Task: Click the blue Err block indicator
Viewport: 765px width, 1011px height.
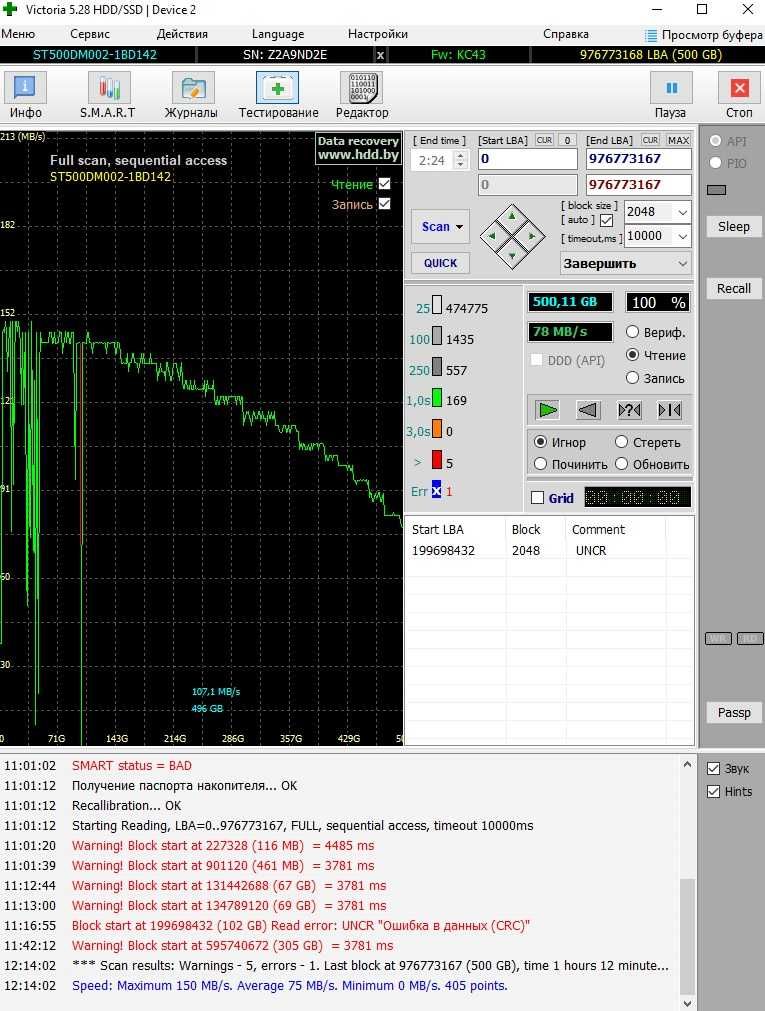Action: [x=437, y=491]
